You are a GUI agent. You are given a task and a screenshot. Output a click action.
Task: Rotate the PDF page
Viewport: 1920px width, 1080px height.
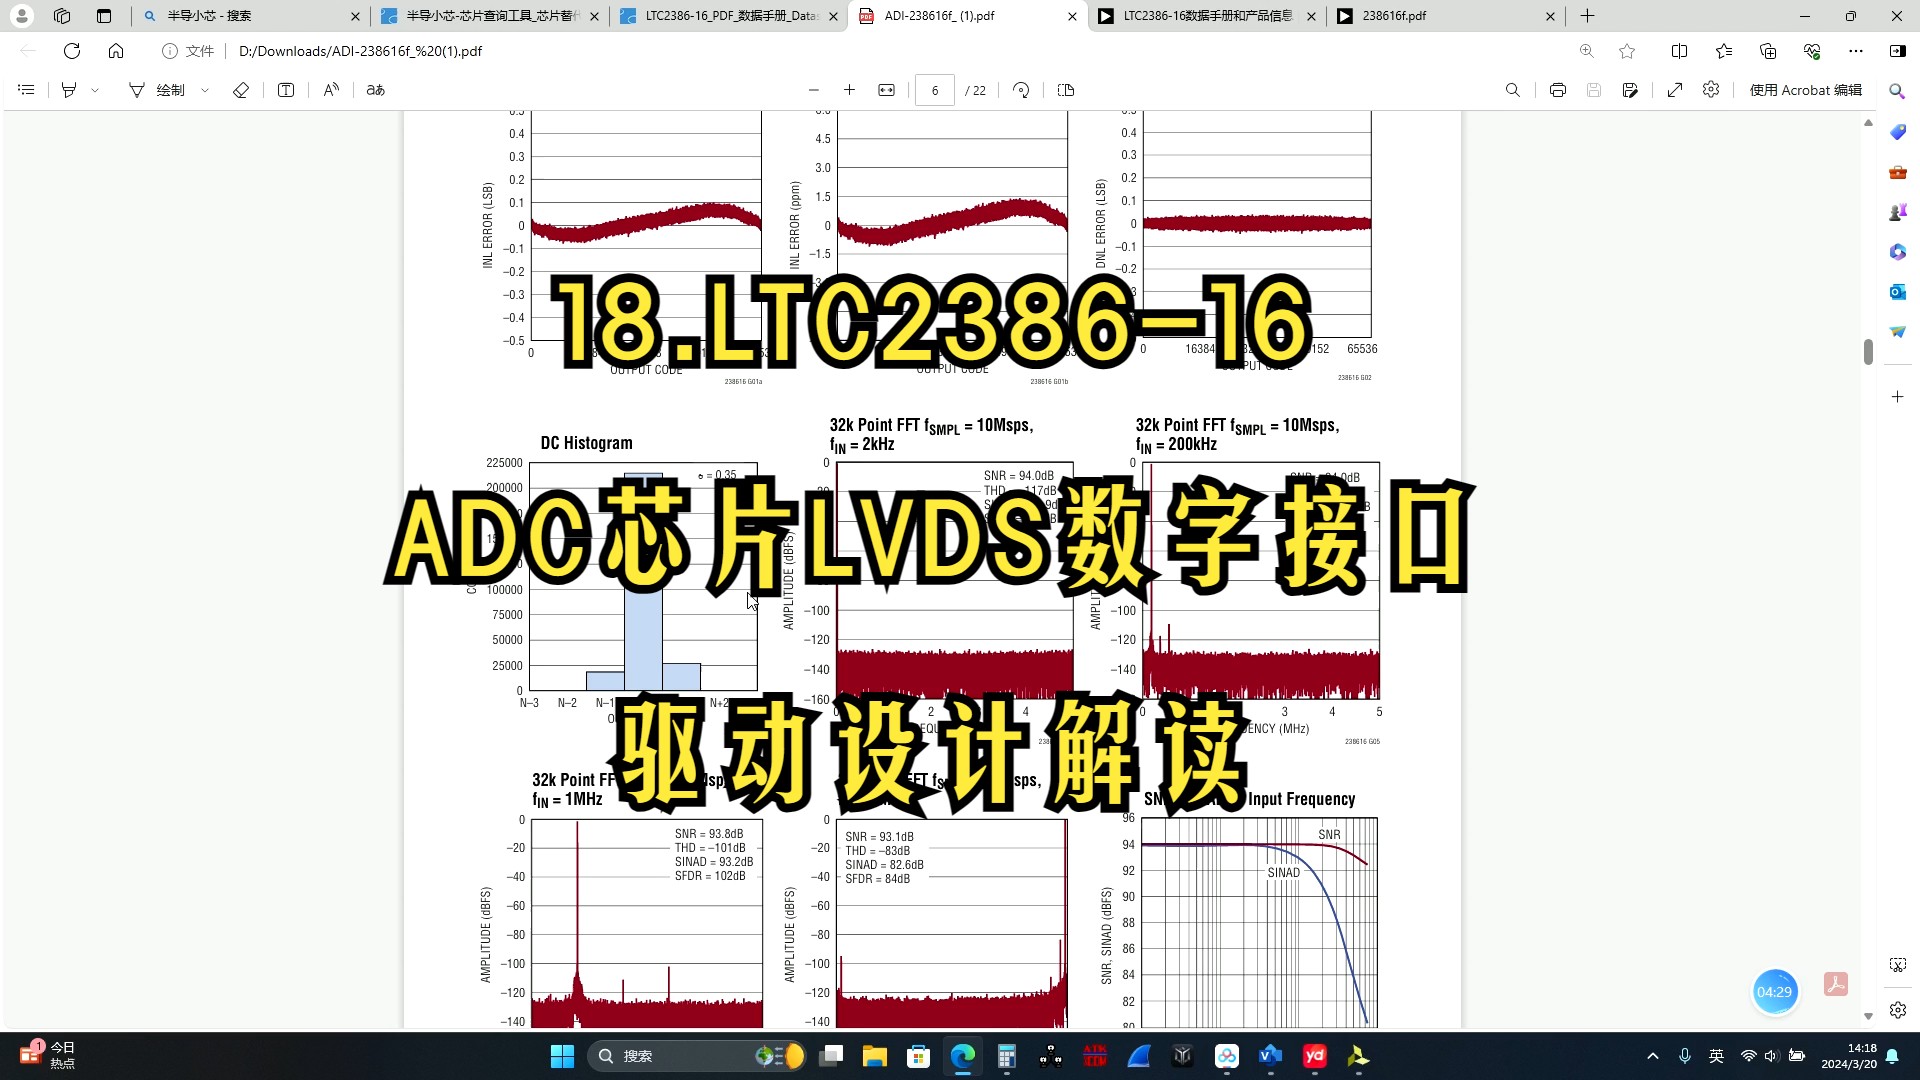click(x=1021, y=90)
